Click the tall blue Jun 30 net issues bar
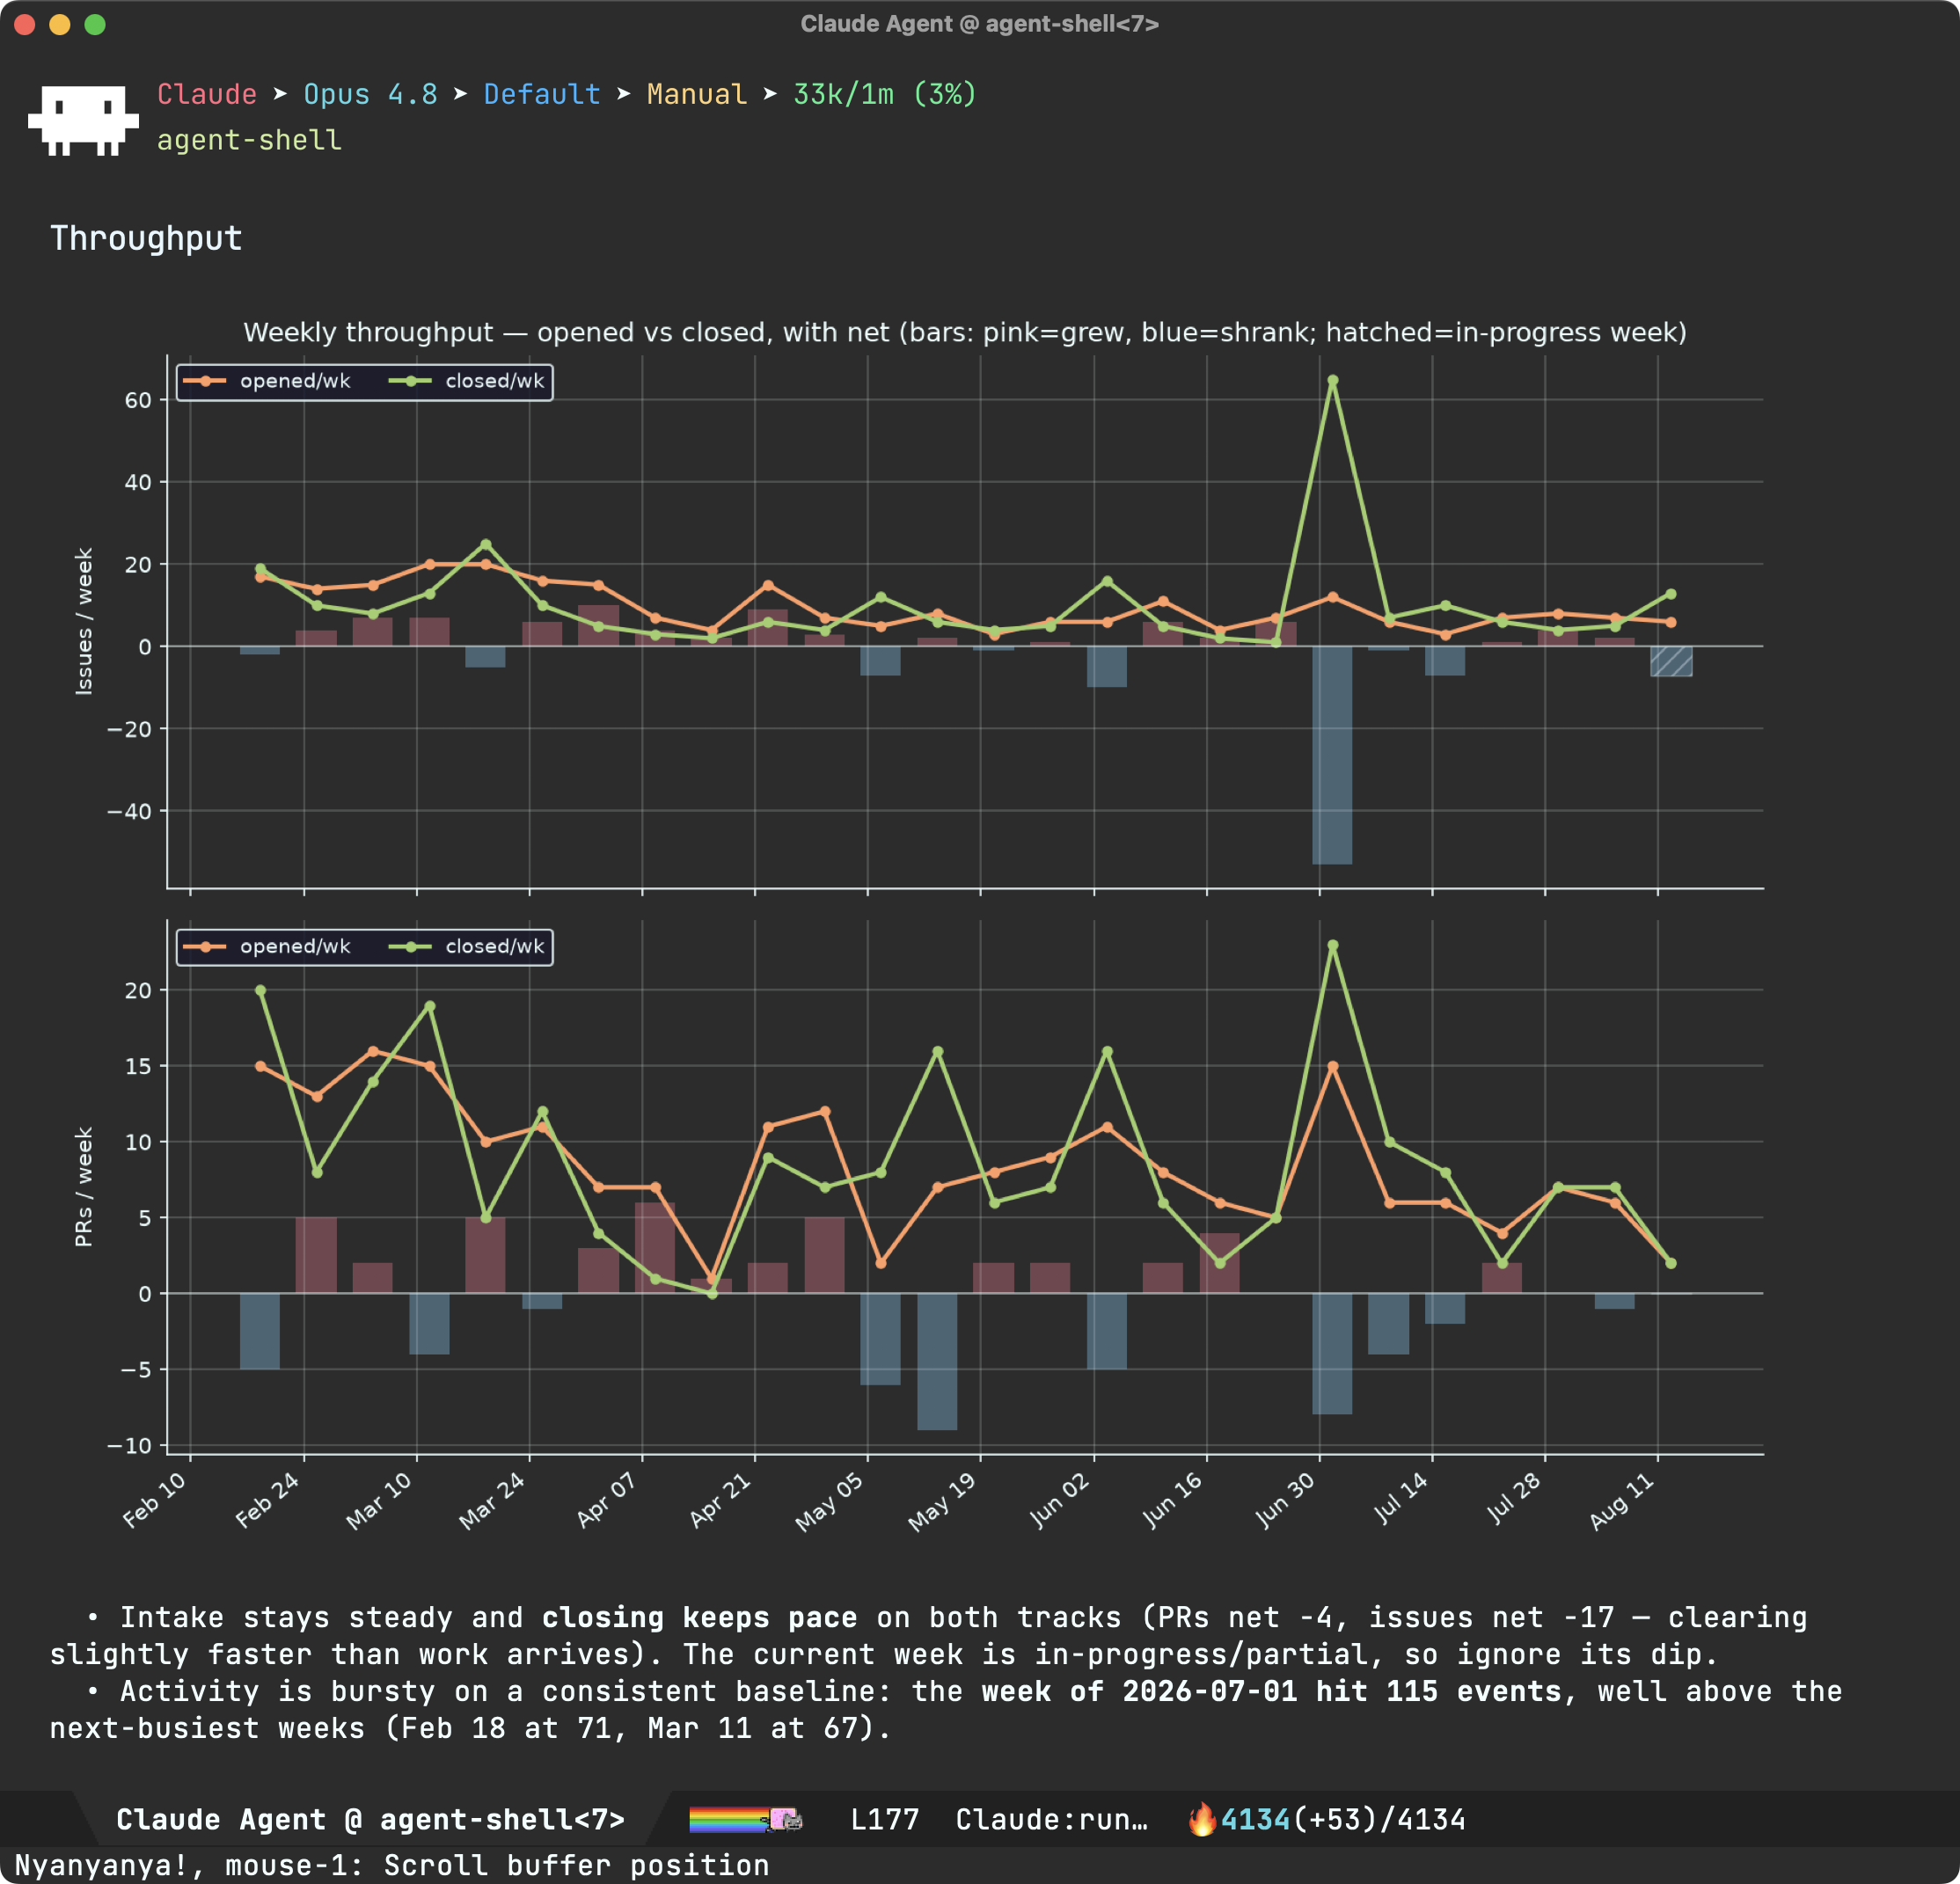The image size is (1960, 1884). point(1332,755)
